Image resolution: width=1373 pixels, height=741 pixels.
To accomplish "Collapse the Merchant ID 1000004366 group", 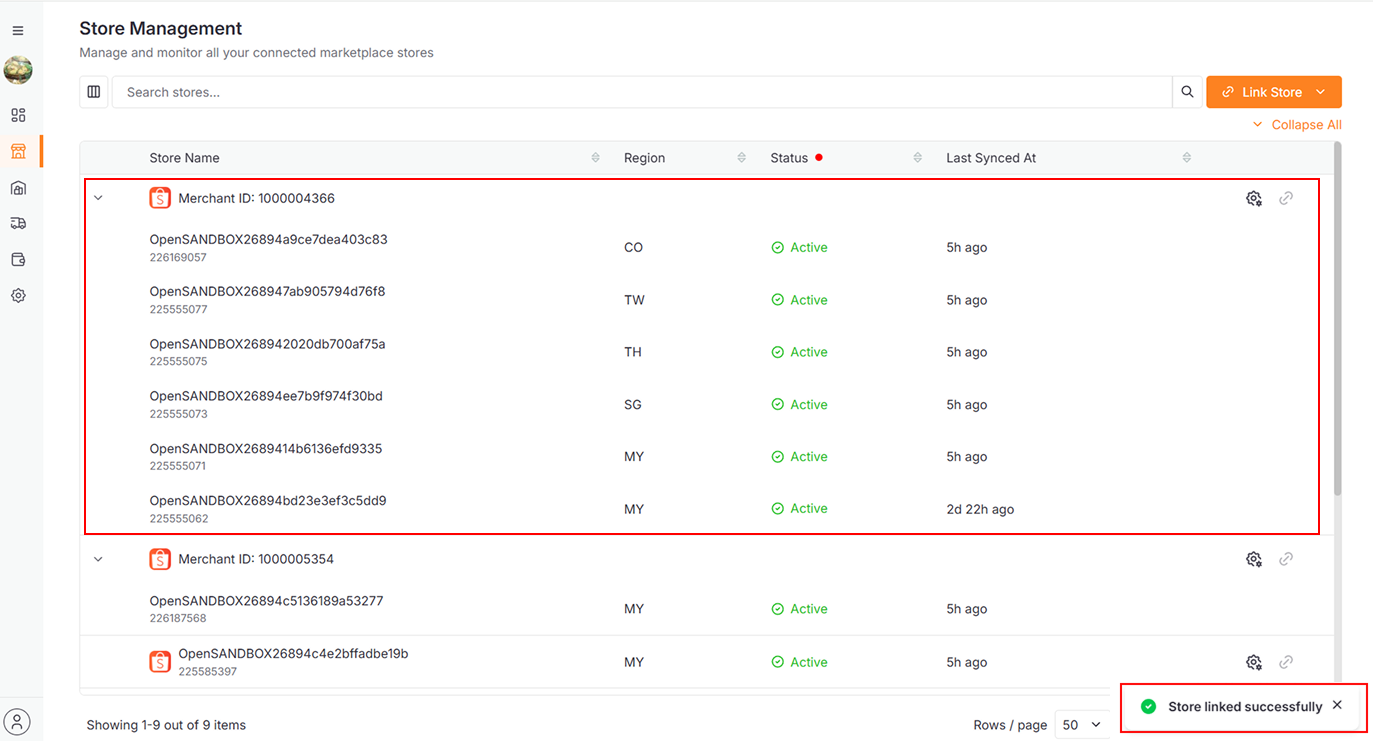I will [x=98, y=198].
